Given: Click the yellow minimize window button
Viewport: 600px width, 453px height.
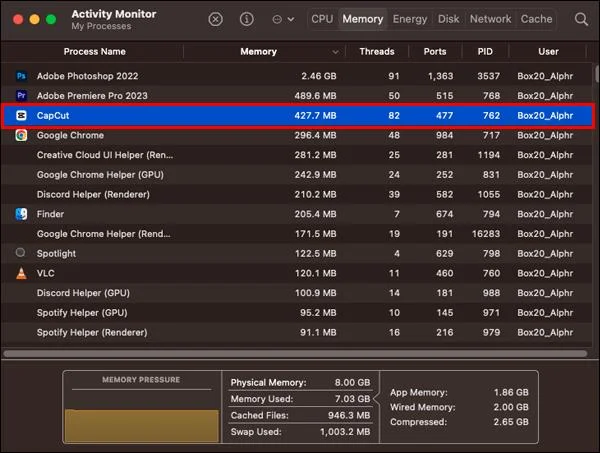Looking at the screenshot, I should (34, 19).
